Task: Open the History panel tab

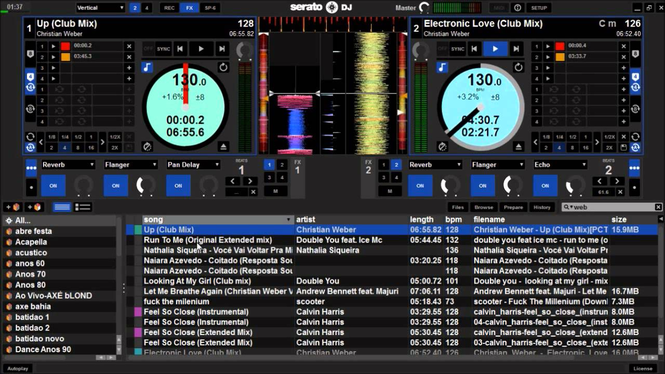Action: click(x=542, y=207)
